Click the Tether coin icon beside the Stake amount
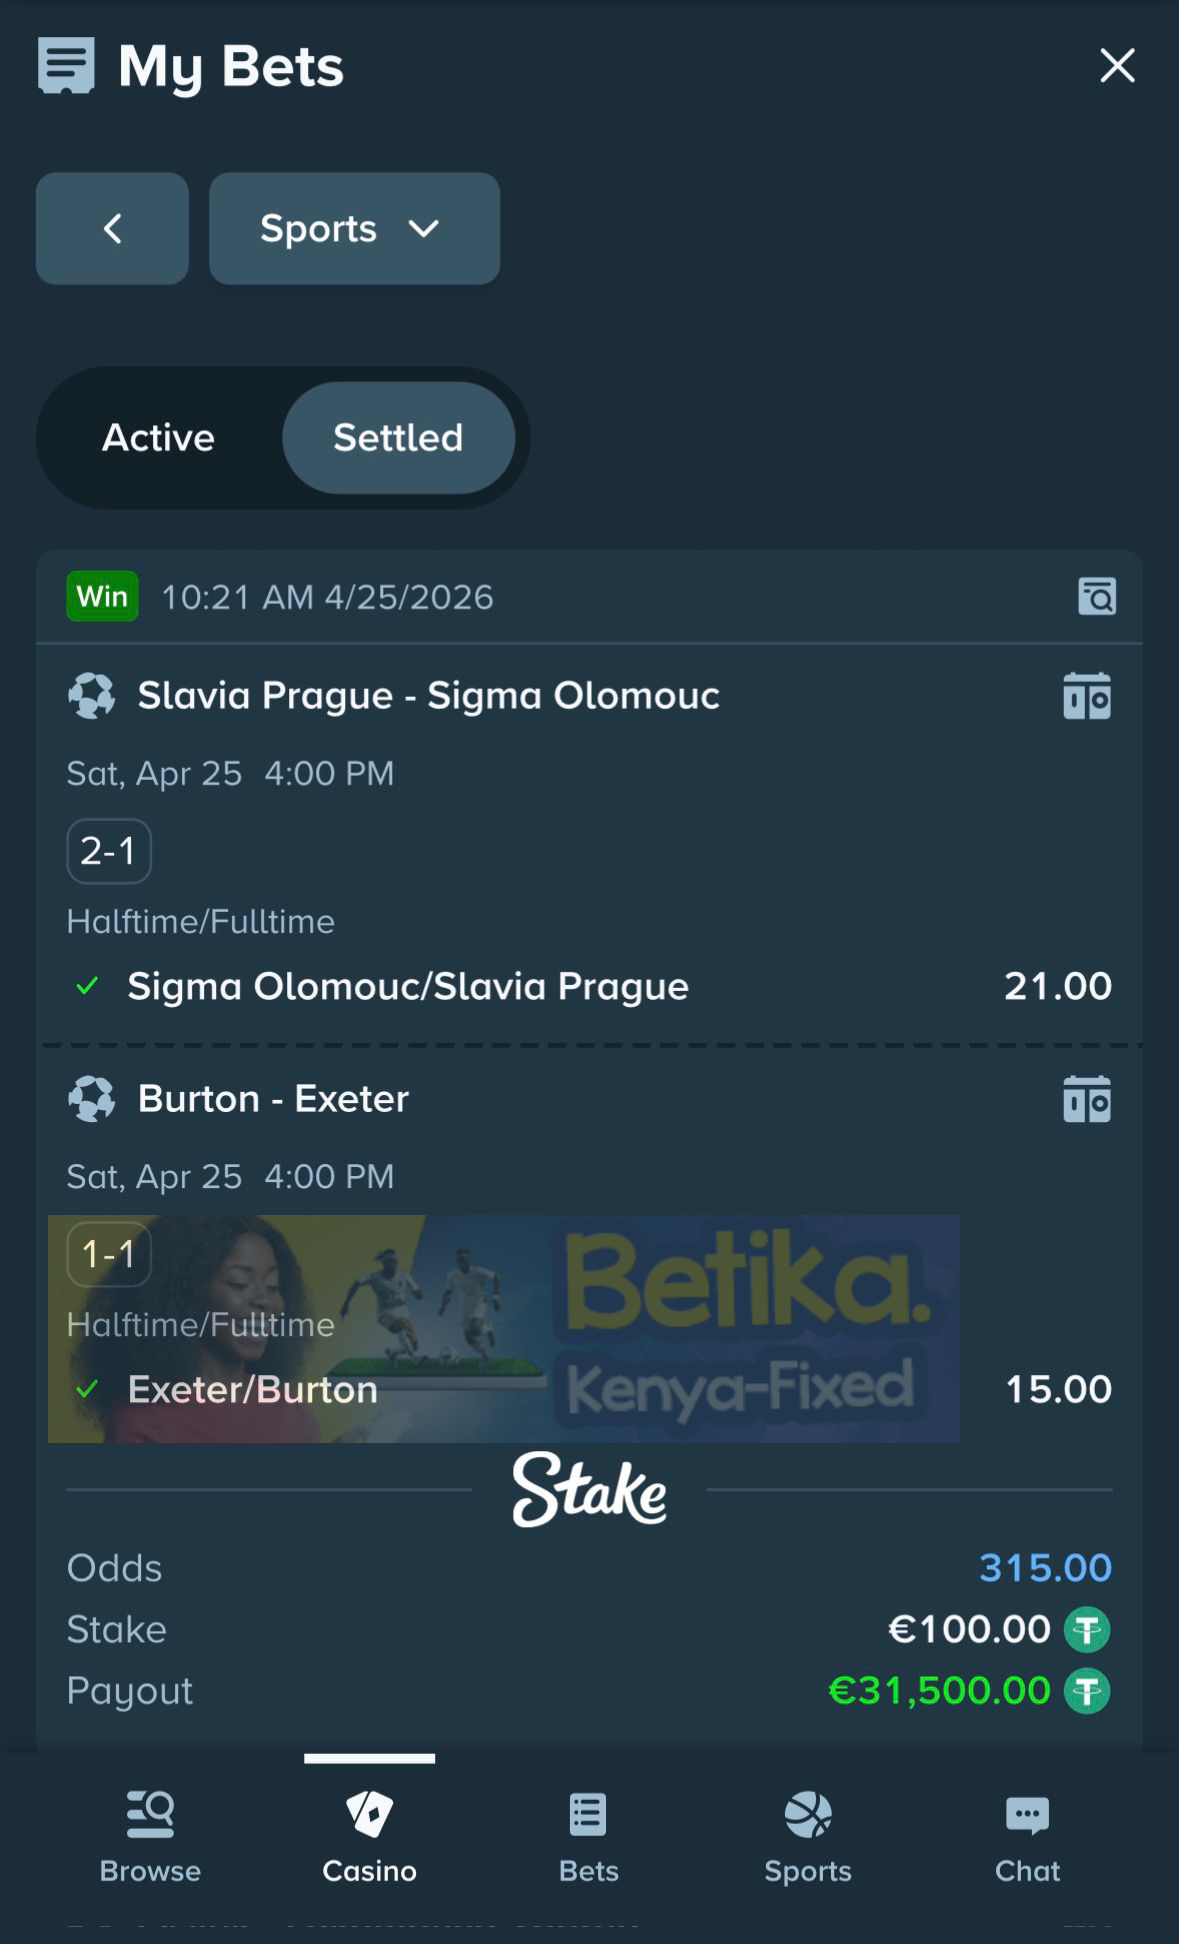This screenshot has width=1179, height=1944. (x=1088, y=1628)
